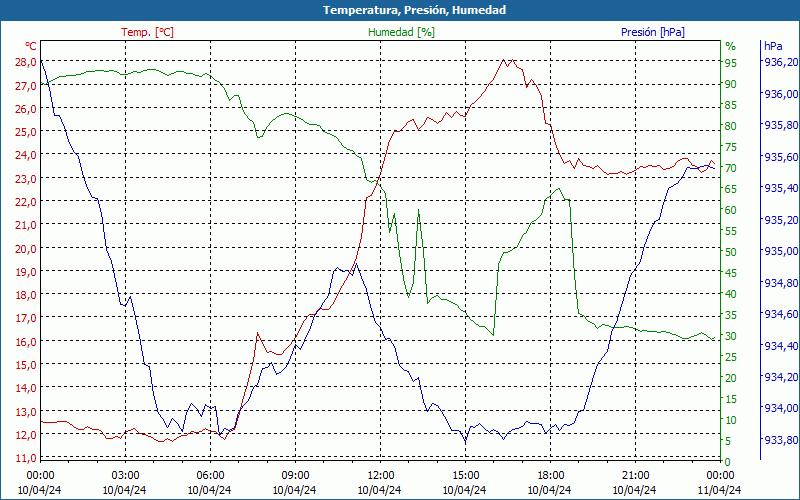Click the blue 'hPa' axis unit label
800x500 pixels.
[773, 46]
